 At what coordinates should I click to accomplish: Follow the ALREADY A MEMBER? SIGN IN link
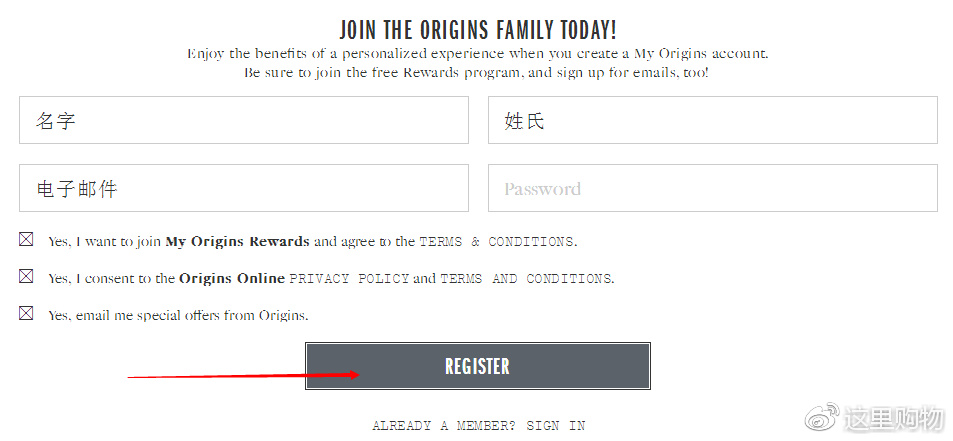tap(478, 425)
